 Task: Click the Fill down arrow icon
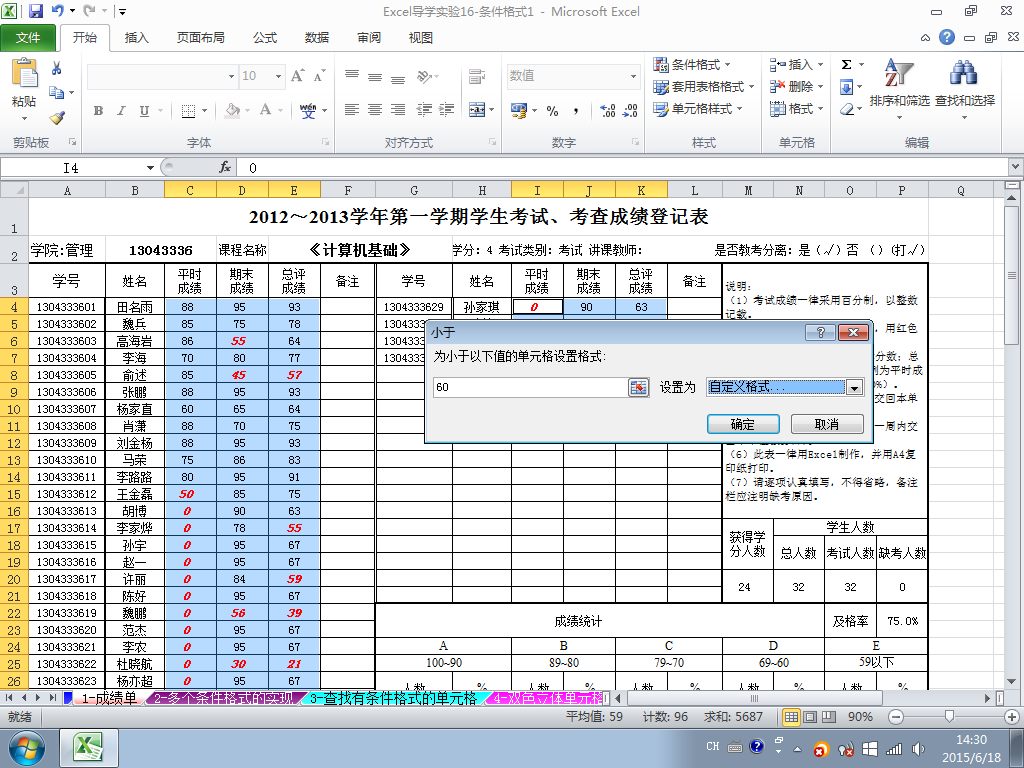(846, 87)
